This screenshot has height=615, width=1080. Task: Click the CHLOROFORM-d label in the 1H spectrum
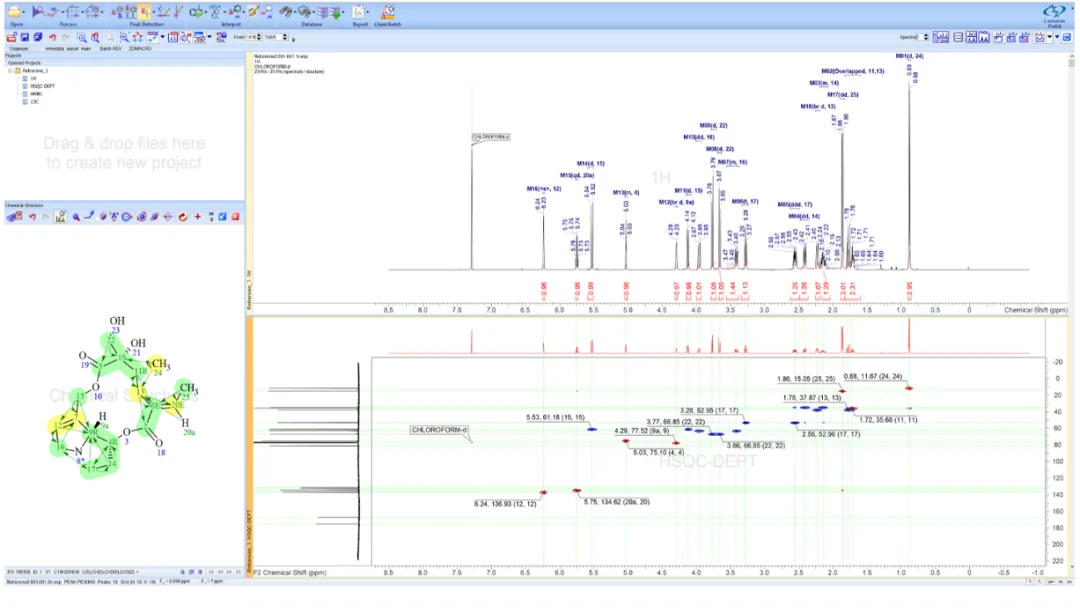point(490,137)
